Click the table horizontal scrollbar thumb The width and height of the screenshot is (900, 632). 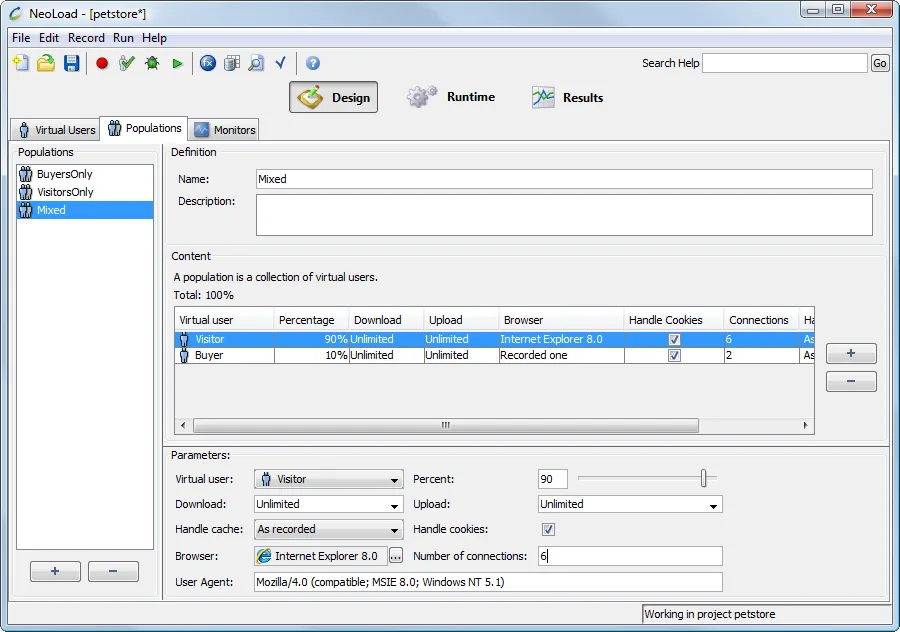point(446,425)
